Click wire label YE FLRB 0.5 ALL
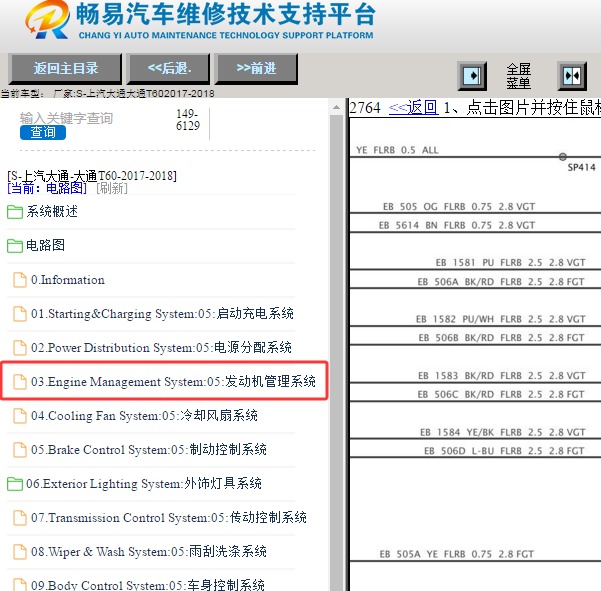 pos(397,150)
